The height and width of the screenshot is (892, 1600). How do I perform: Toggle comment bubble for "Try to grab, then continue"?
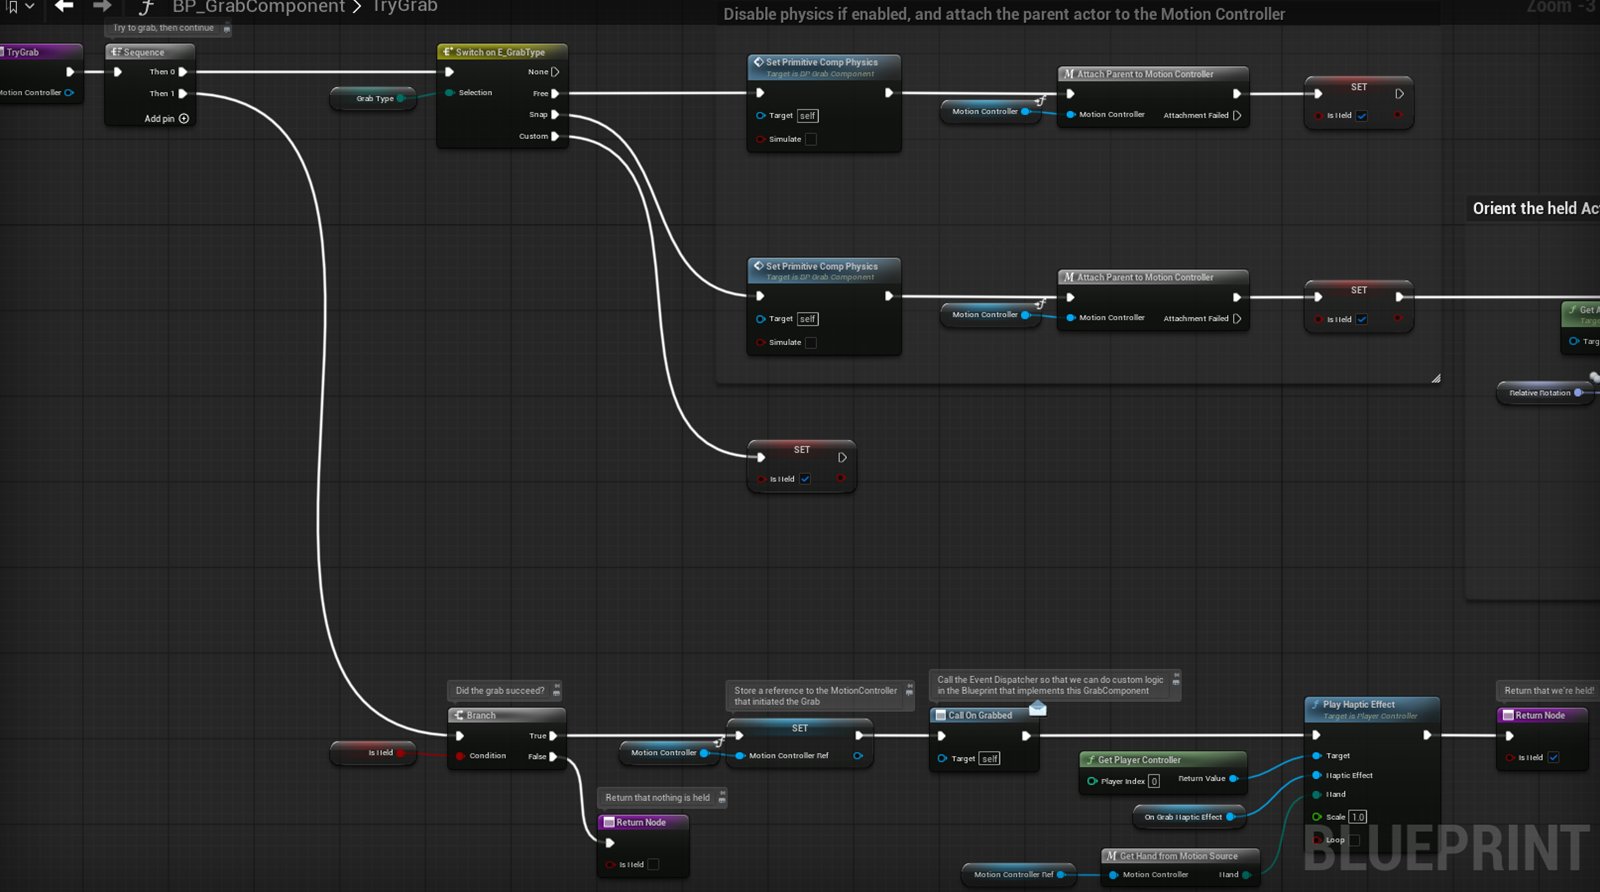click(227, 29)
